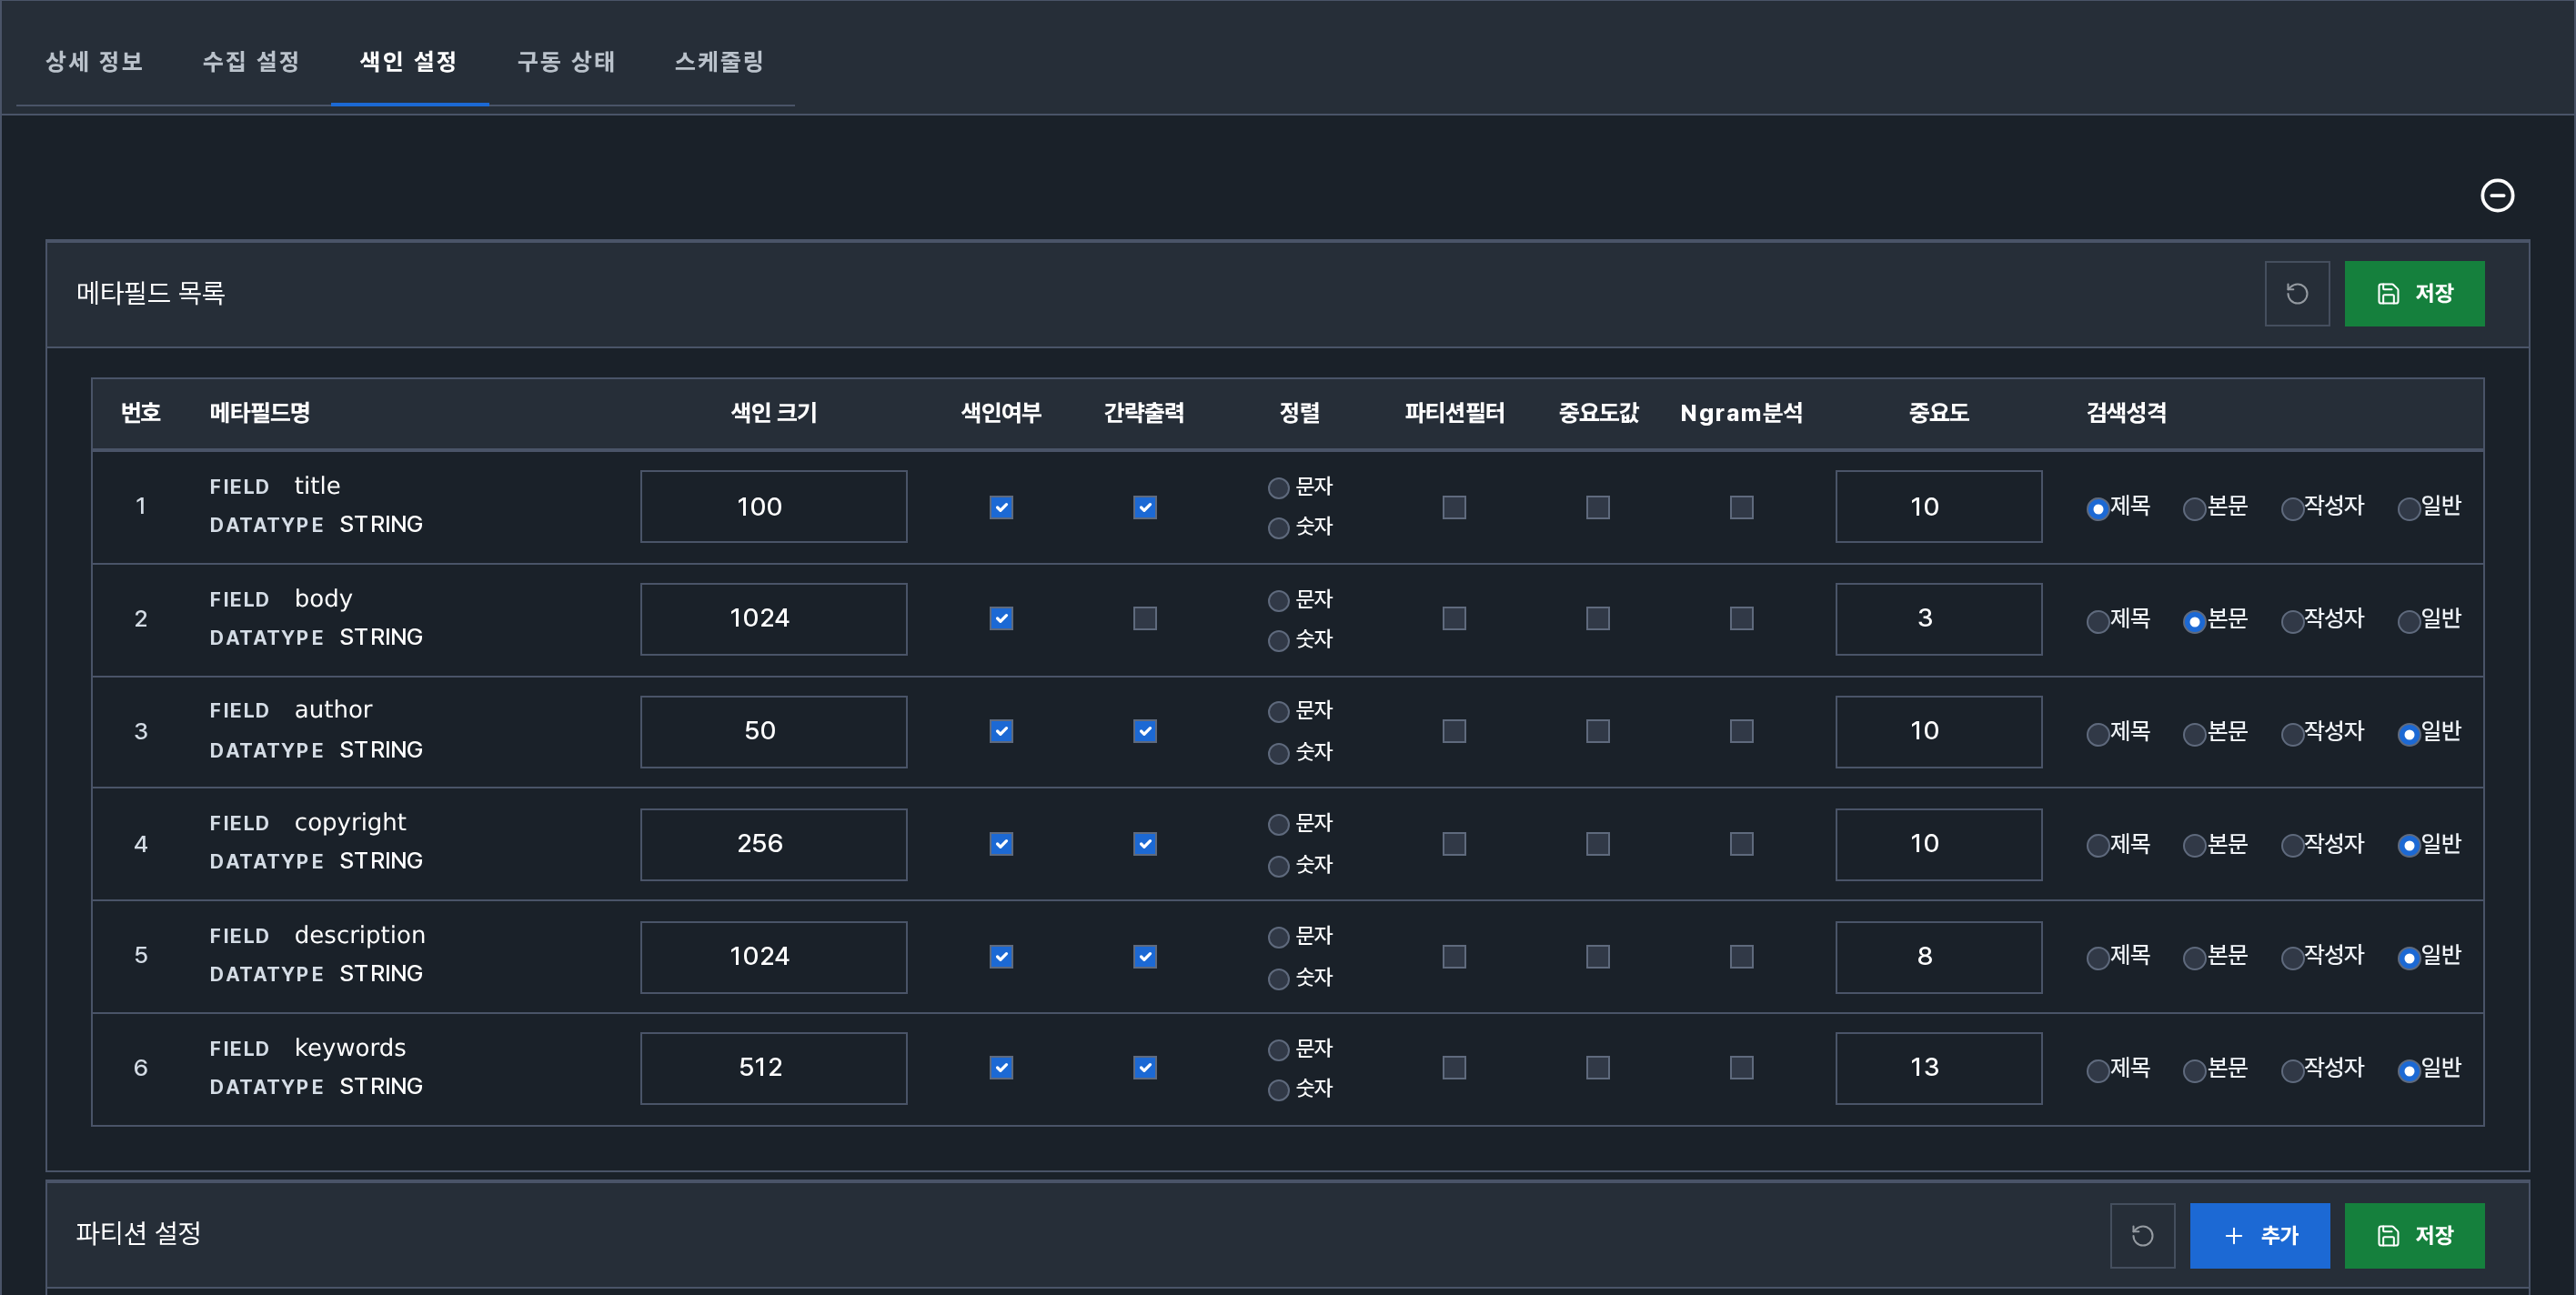The image size is (2576, 1295).
Task: Save the 파티션 설정 with 저장 button
Action: pyautogui.click(x=2414, y=1235)
